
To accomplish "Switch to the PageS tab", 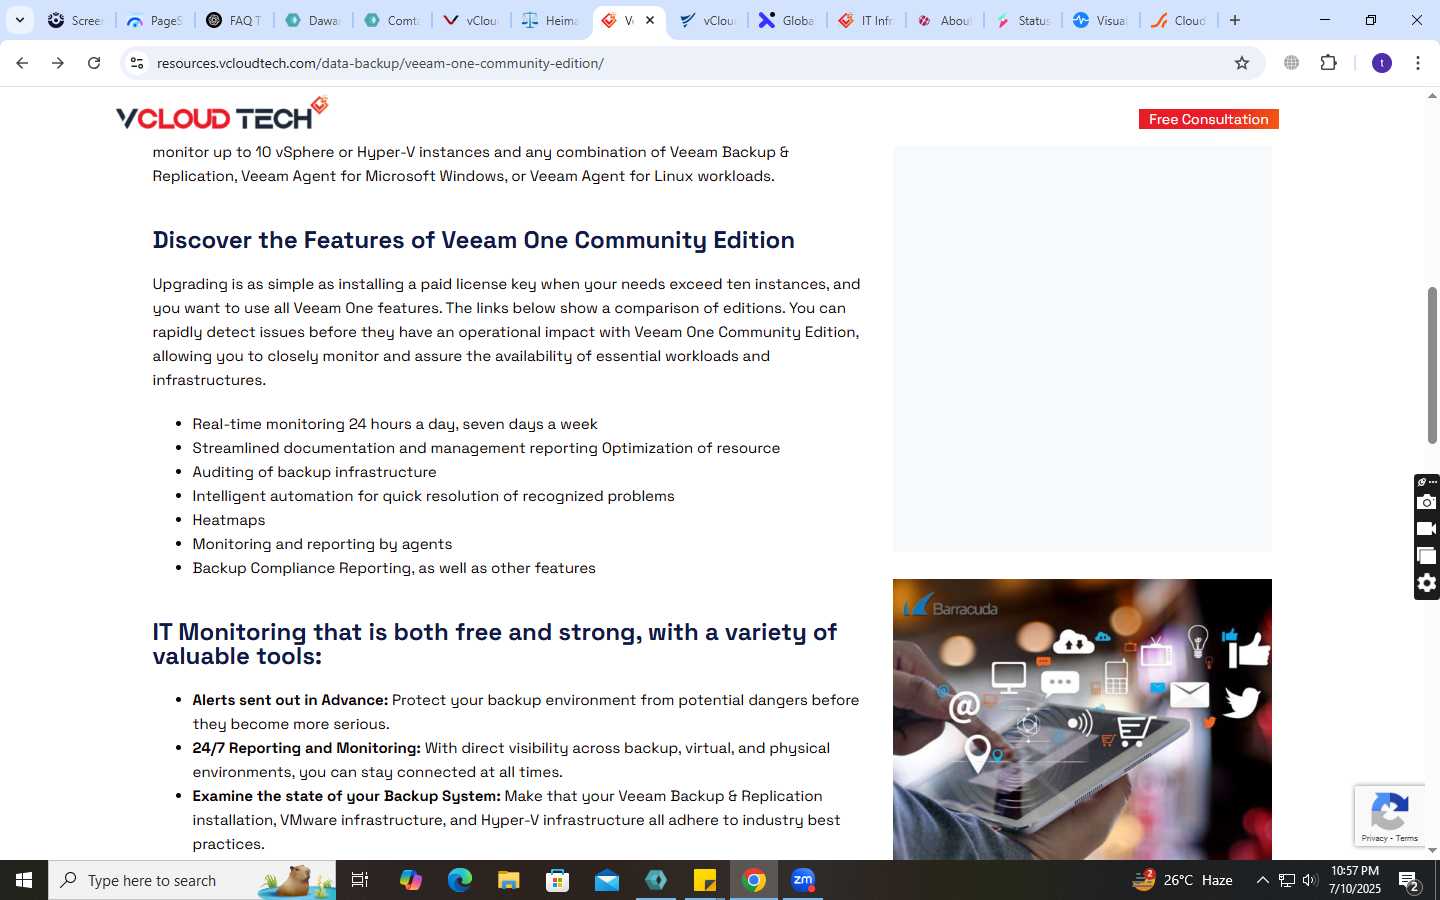I will click(155, 20).
